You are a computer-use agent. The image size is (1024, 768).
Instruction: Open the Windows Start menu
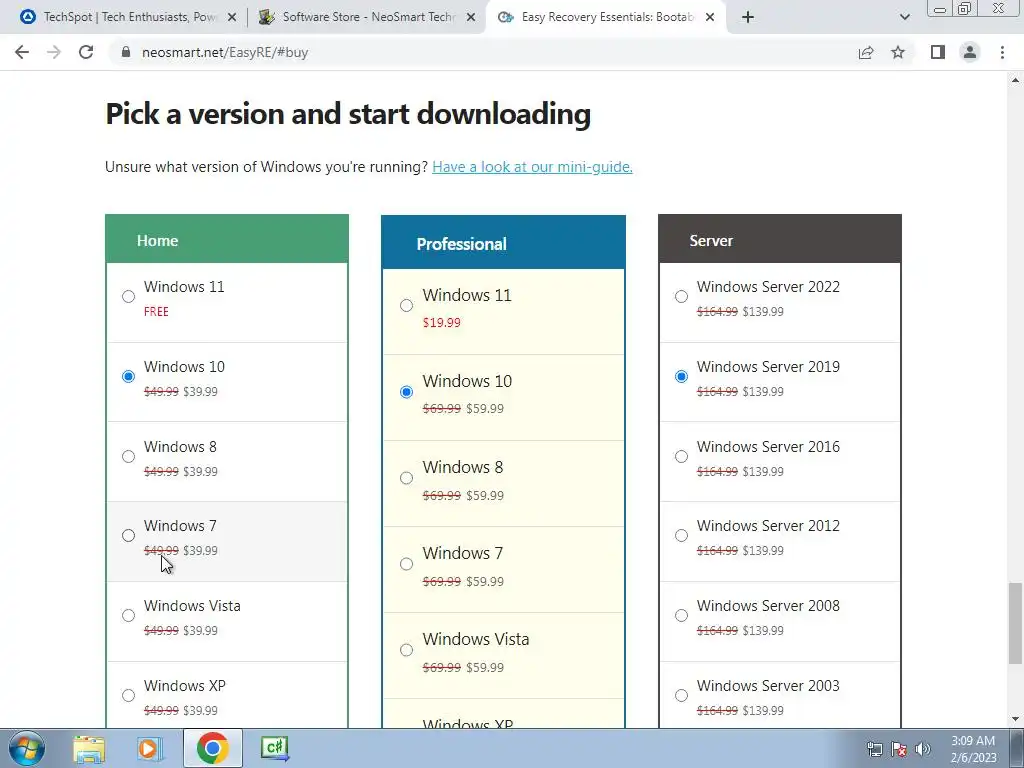(27, 748)
